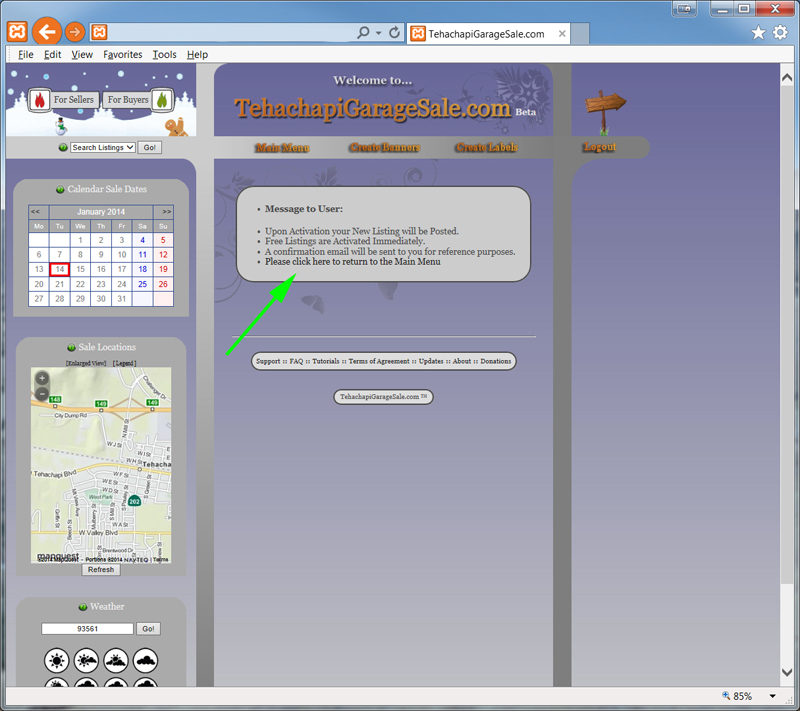Open the Create Banners link

click(x=385, y=147)
